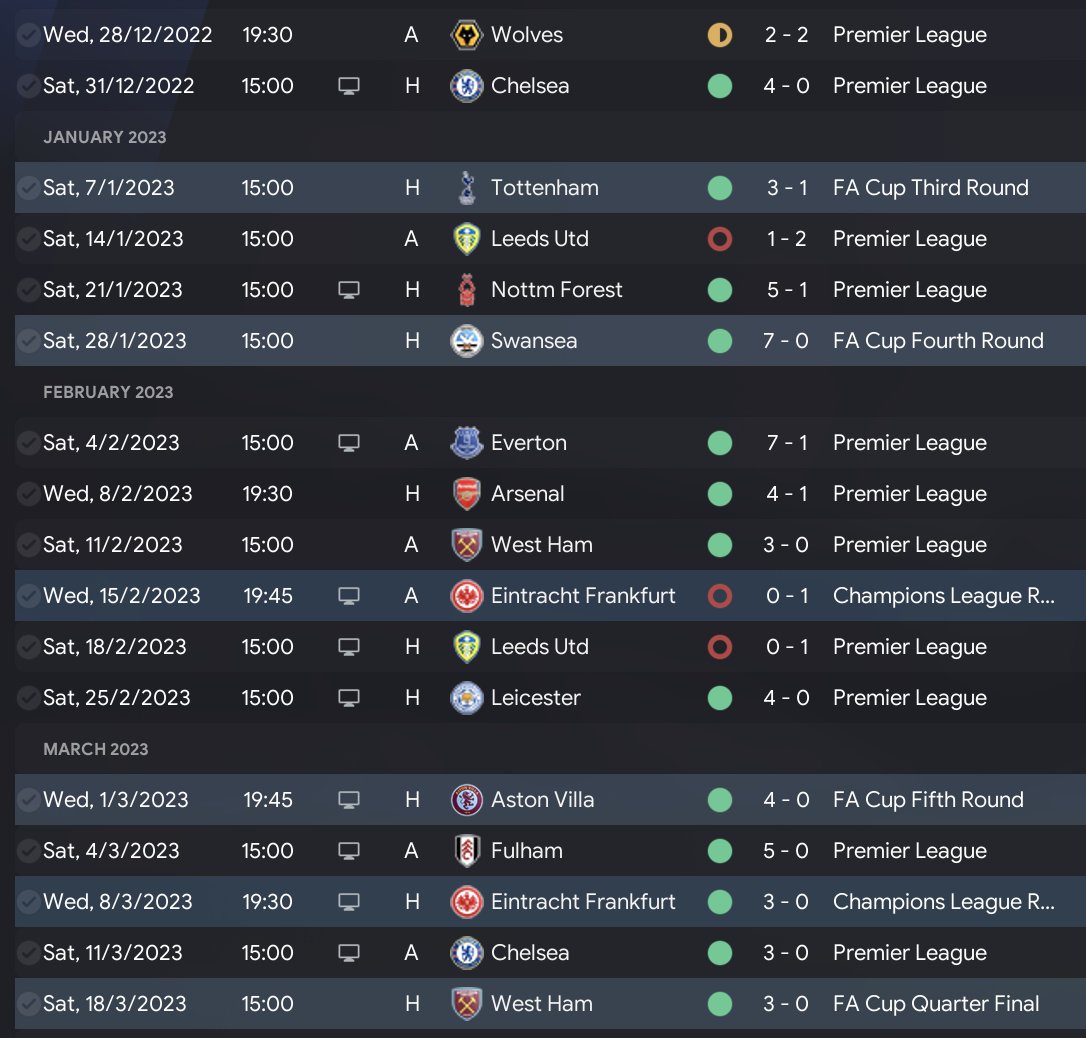The width and height of the screenshot is (1086, 1038).
Task: Toggle the check mark beside Wed, 28/12/2022
Action: point(28,35)
